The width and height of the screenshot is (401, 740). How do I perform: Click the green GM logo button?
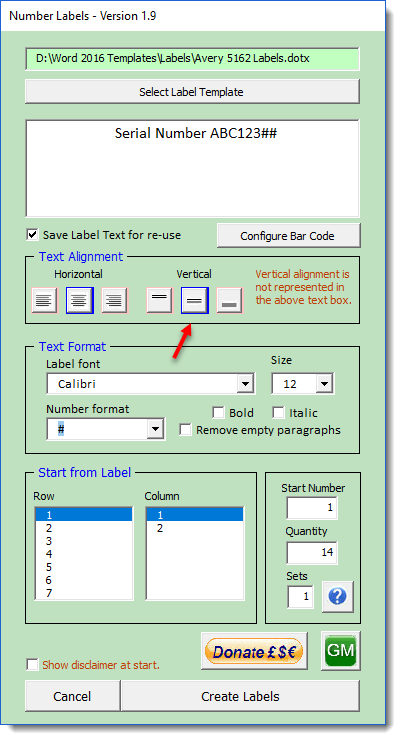coord(341,651)
